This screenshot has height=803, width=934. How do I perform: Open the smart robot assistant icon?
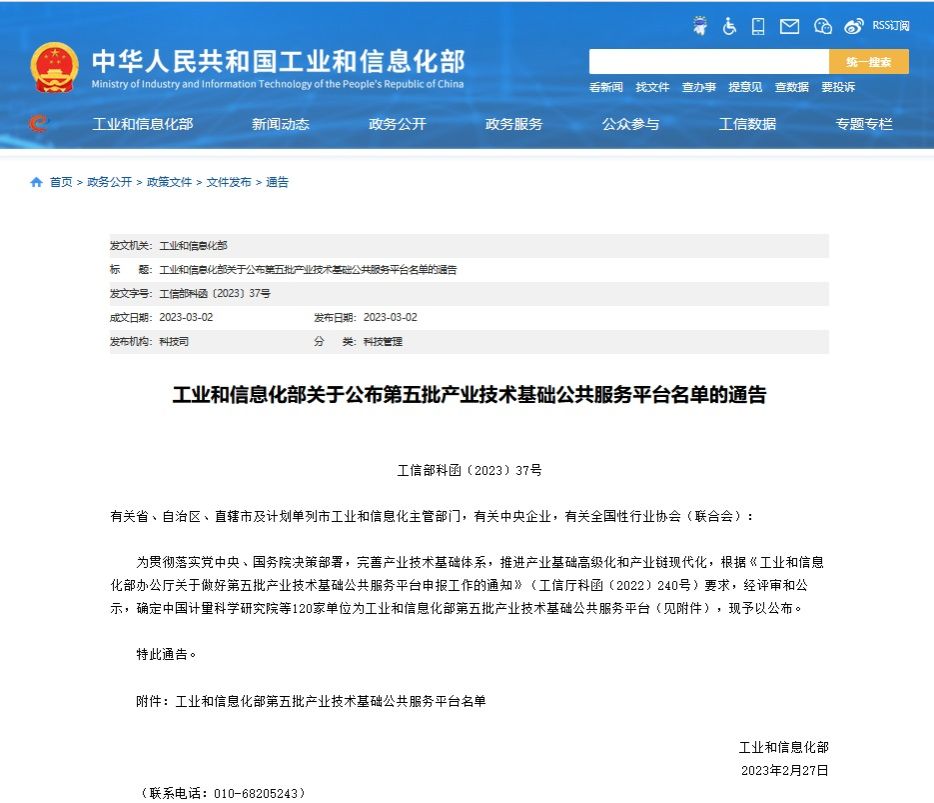(x=700, y=26)
